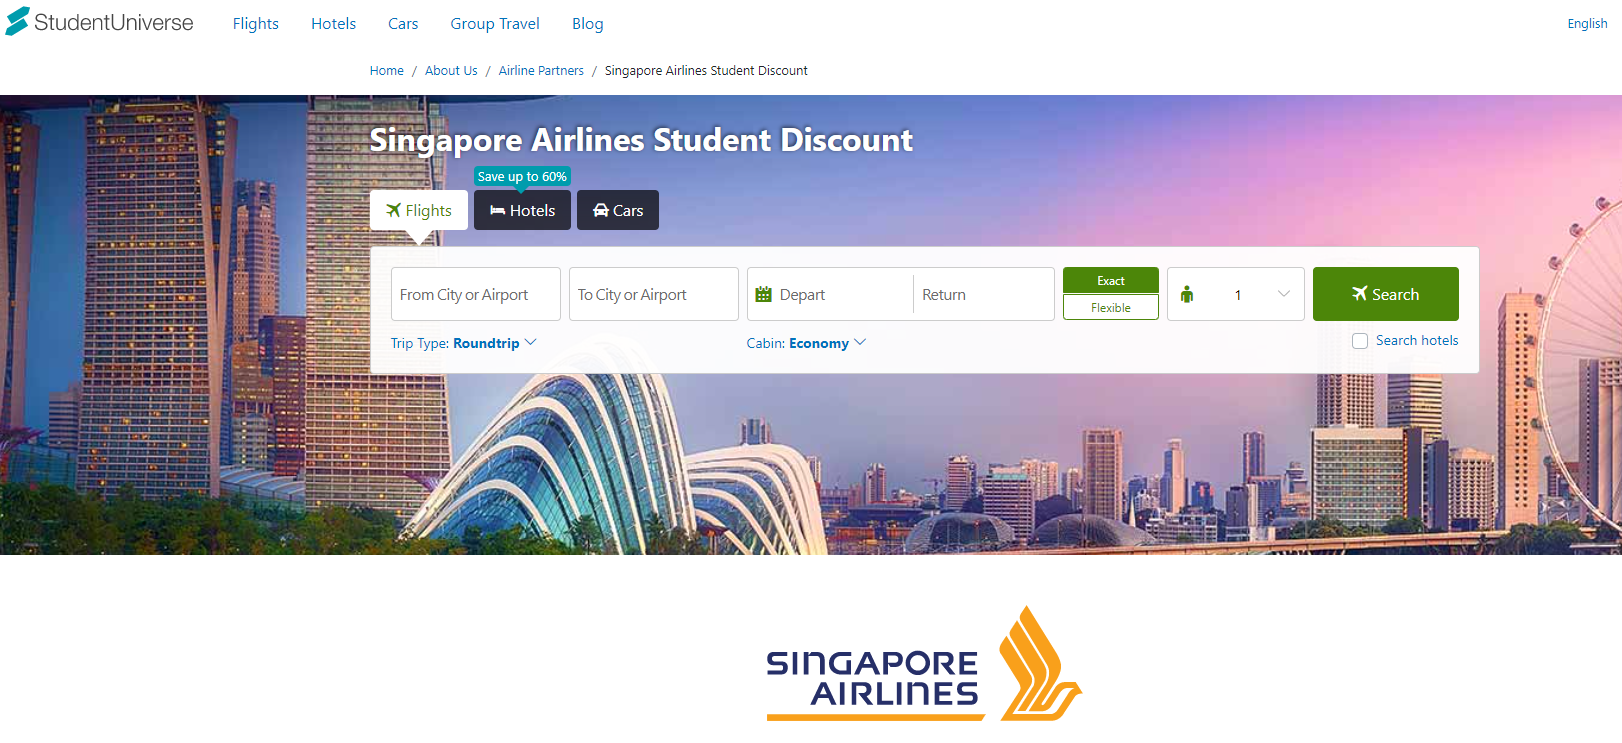The height and width of the screenshot is (743, 1622).
Task: Open the calendar icon beside Depart
Action: point(764,294)
